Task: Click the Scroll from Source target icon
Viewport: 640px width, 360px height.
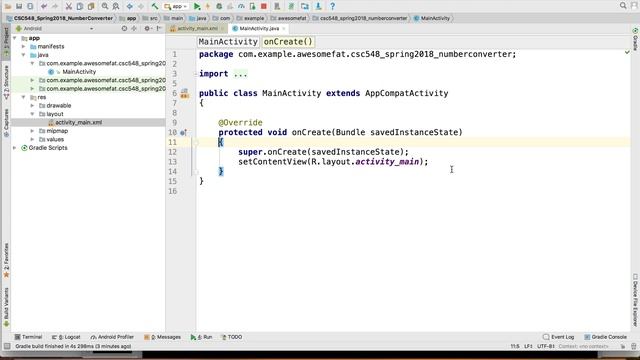Action: (124, 29)
